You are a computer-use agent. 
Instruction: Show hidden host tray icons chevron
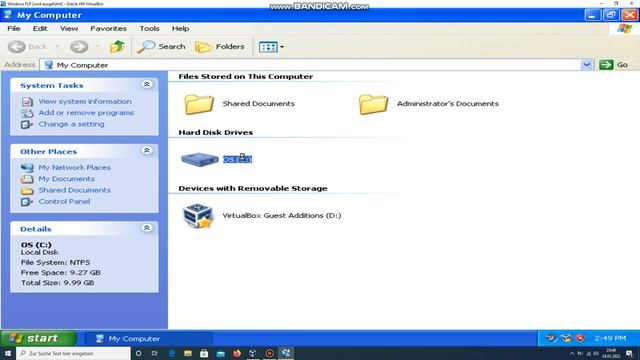pyautogui.click(x=572, y=353)
